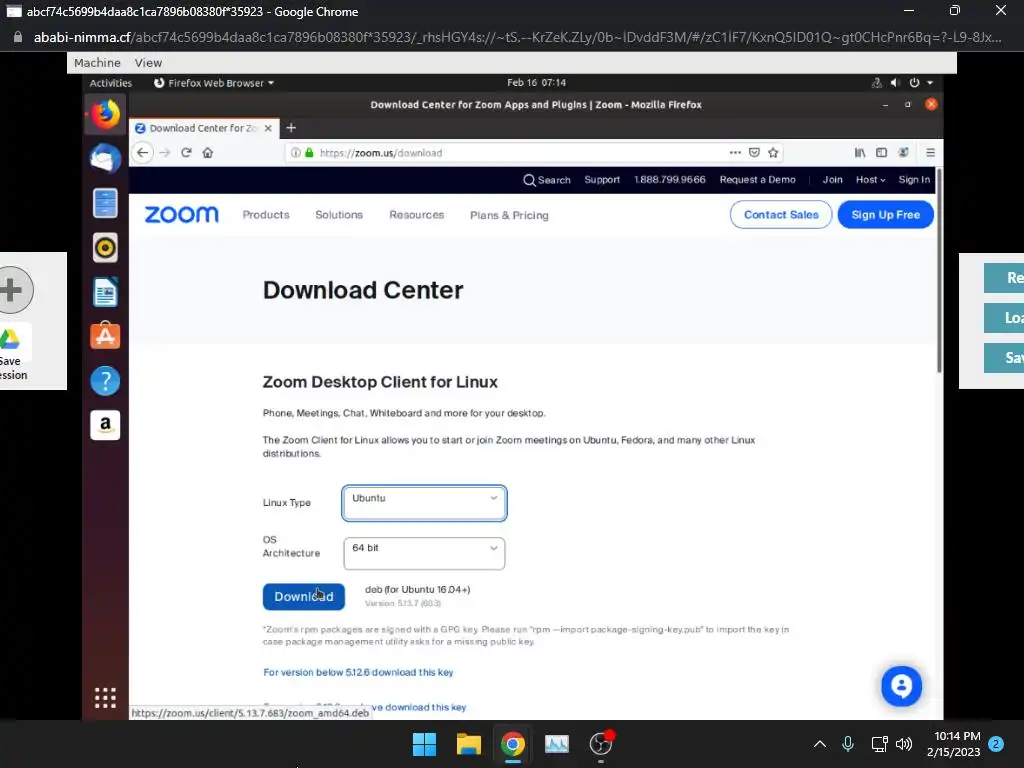This screenshot has width=1024, height=768.
Task: Open the View menu
Action: coord(148,63)
